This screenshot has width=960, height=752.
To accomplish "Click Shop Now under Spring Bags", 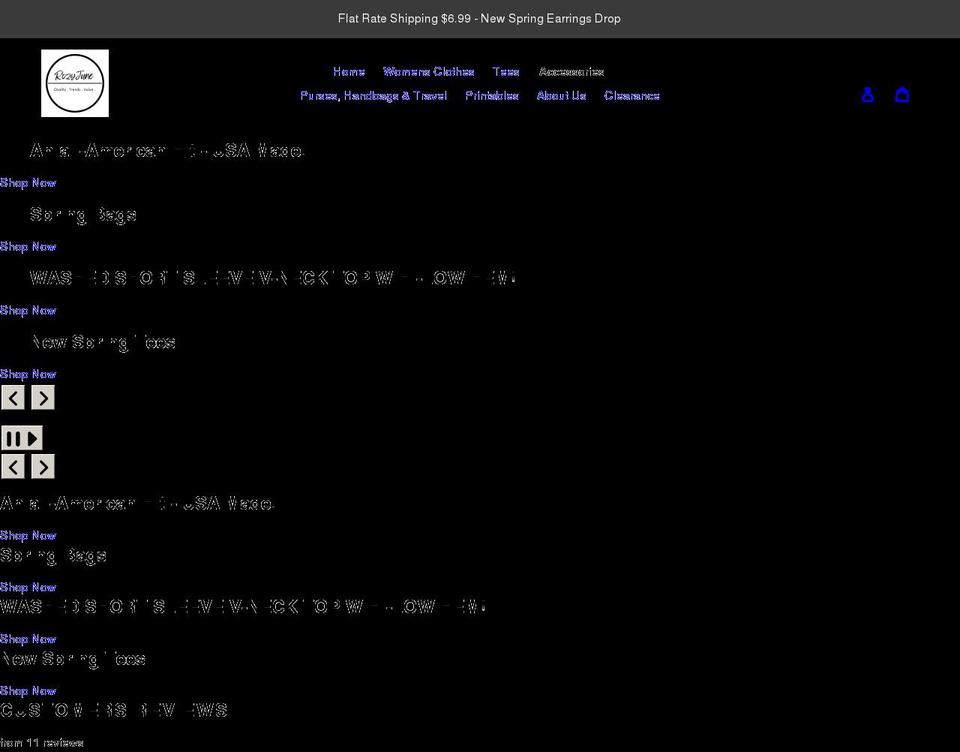I will (x=27, y=246).
